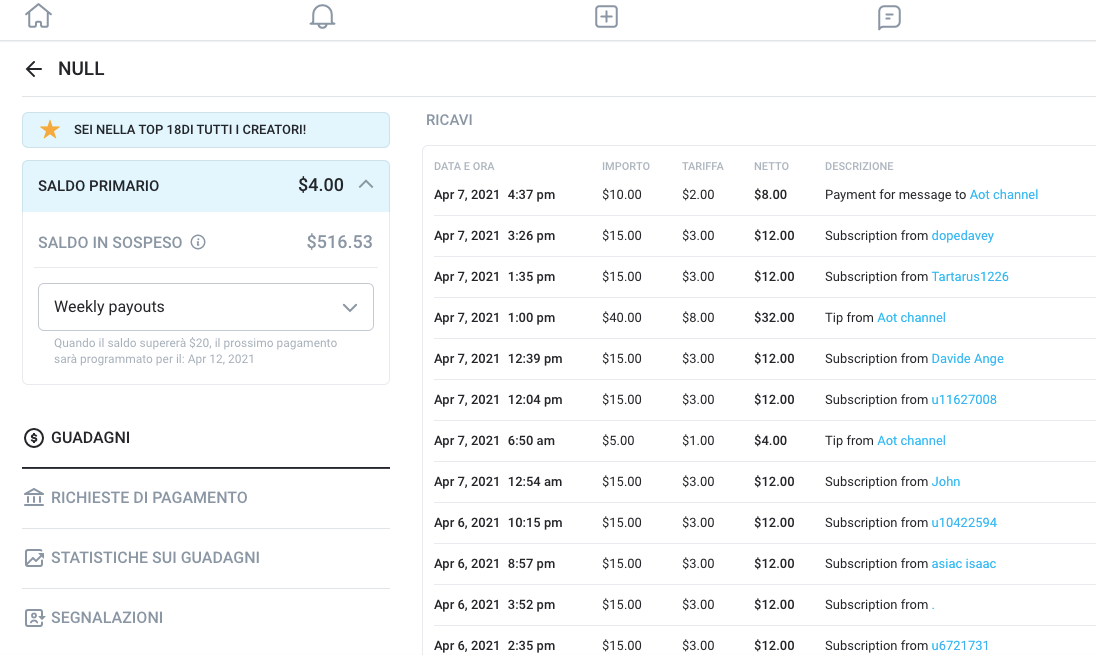Image resolution: width=1096 pixels, height=655 pixels.
Task: Open the asiac isaac subscriber link
Action: 963,564
